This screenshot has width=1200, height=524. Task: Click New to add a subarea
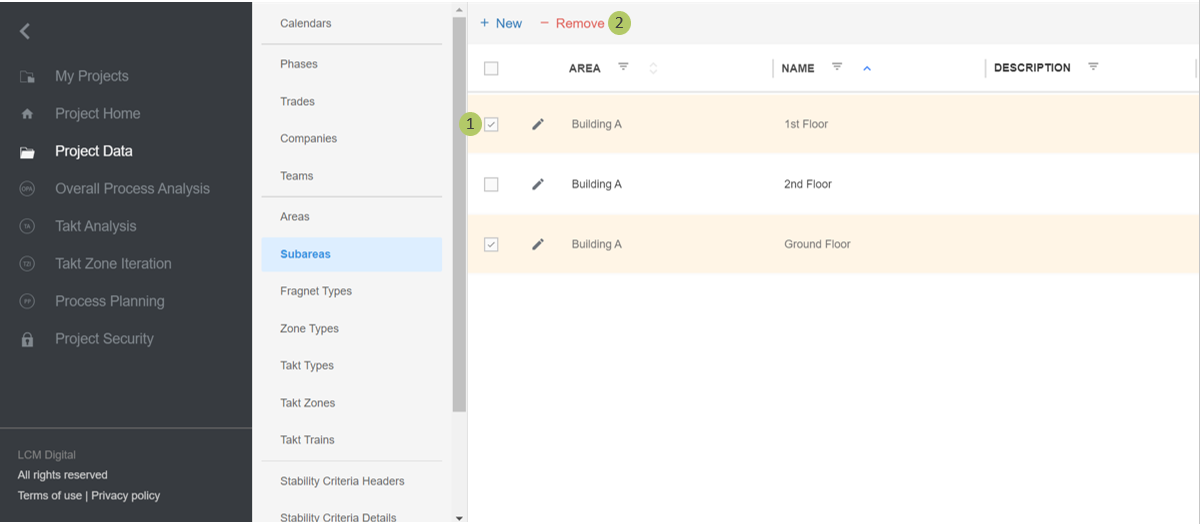click(501, 23)
